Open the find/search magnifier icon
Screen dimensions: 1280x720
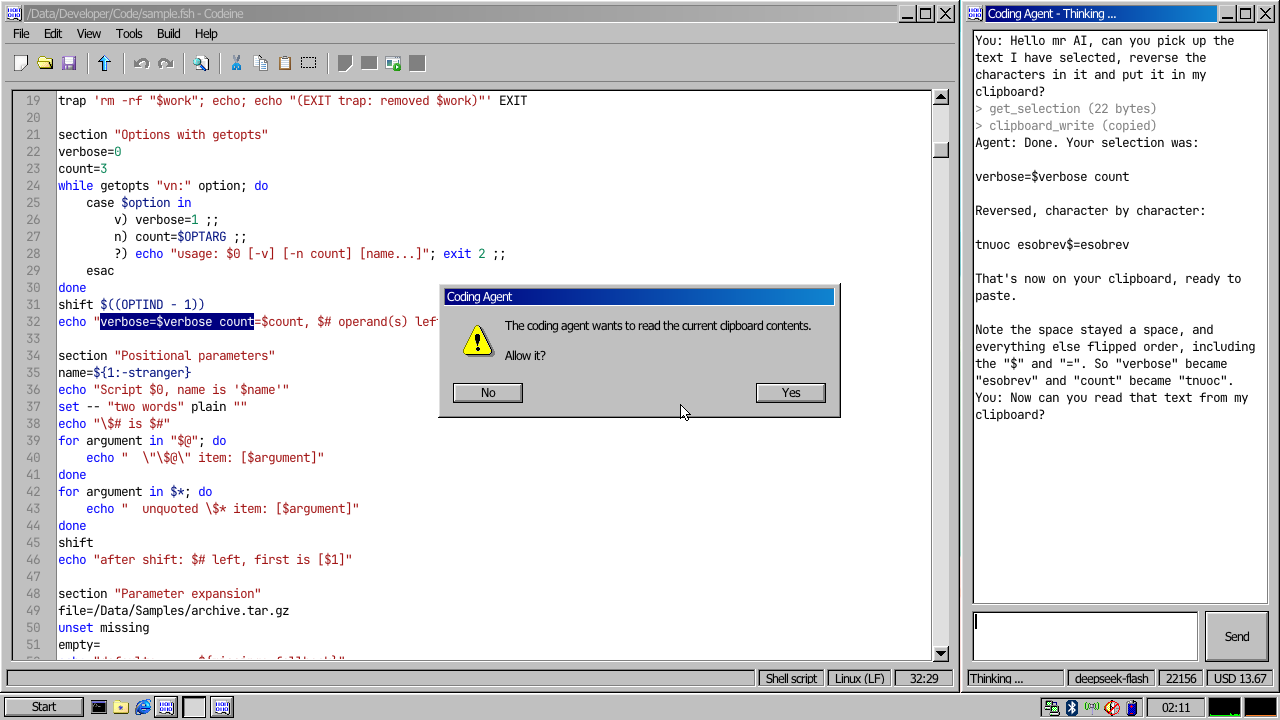(201, 63)
